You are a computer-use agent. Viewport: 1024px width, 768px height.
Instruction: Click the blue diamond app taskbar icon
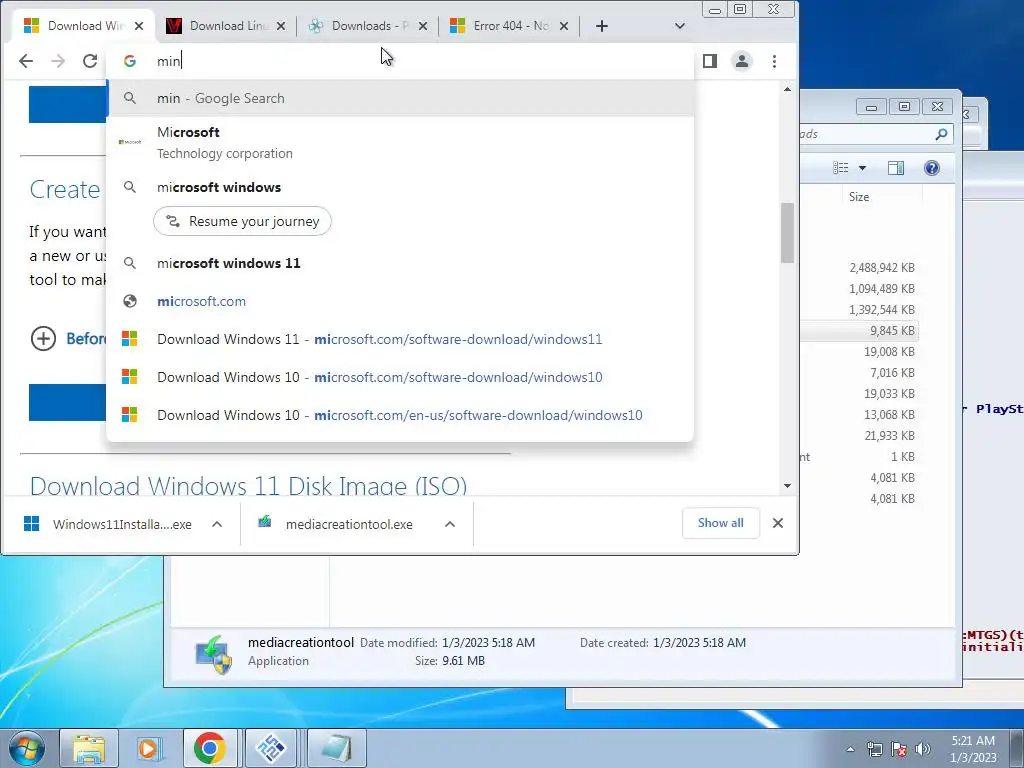271,748
